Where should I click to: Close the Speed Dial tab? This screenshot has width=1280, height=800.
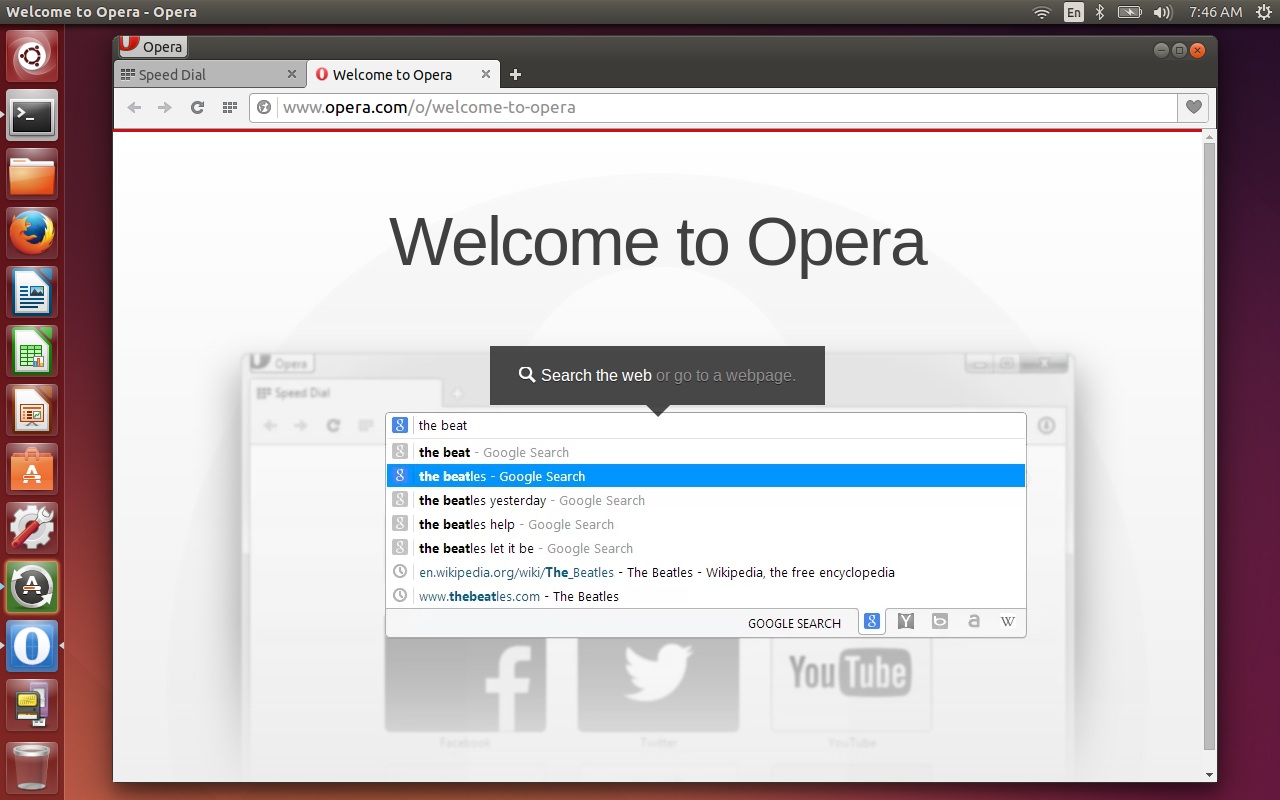click(x=292, y=74)
